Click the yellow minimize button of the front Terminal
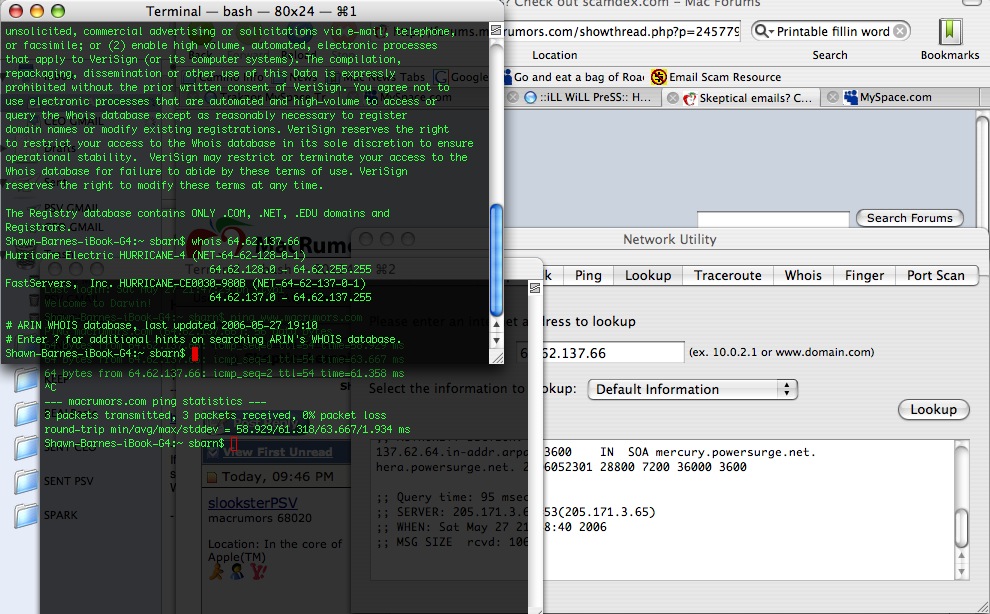 pos(37,11)
